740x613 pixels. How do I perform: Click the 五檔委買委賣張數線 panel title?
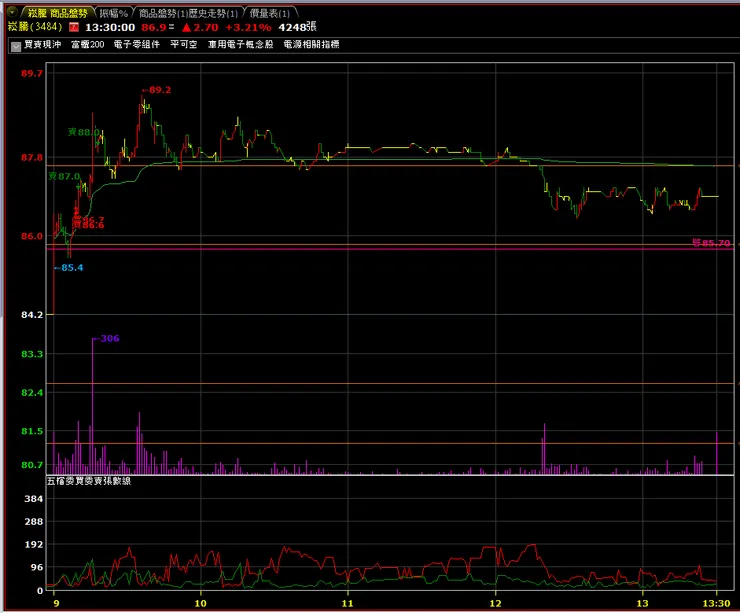[x=89, y=481]
